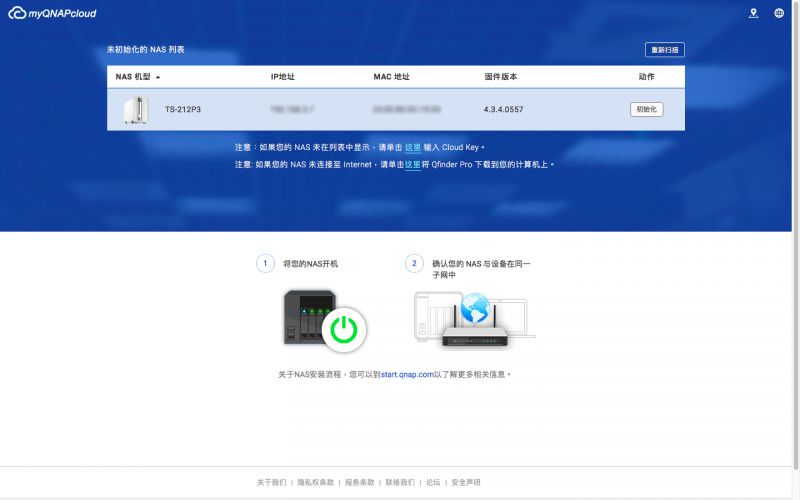Open the language globe icon
This screenshot has width=800, height=500.
coord(779,13)
